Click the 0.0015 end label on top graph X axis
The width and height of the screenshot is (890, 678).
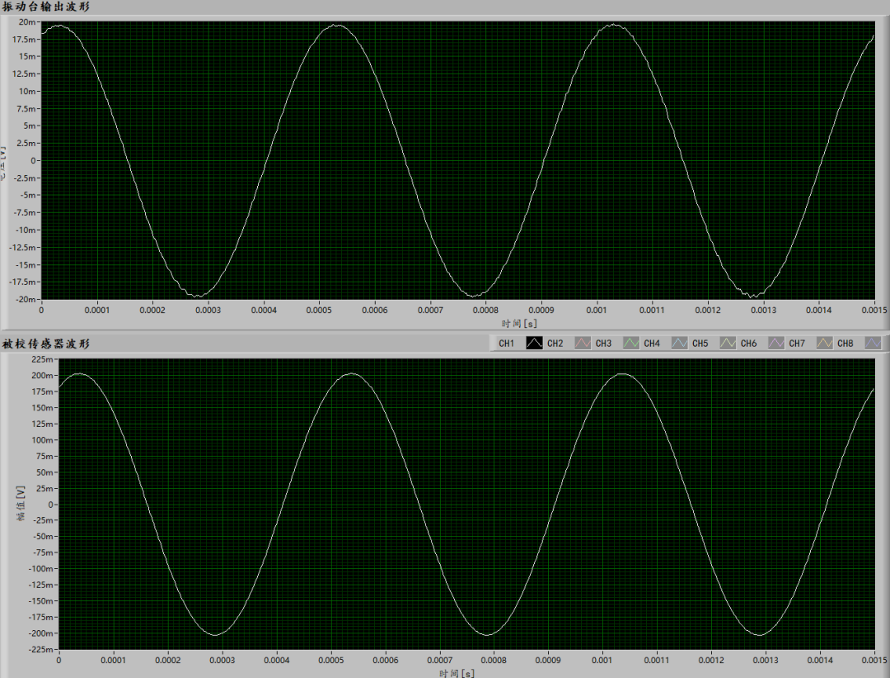click(874, 310)
